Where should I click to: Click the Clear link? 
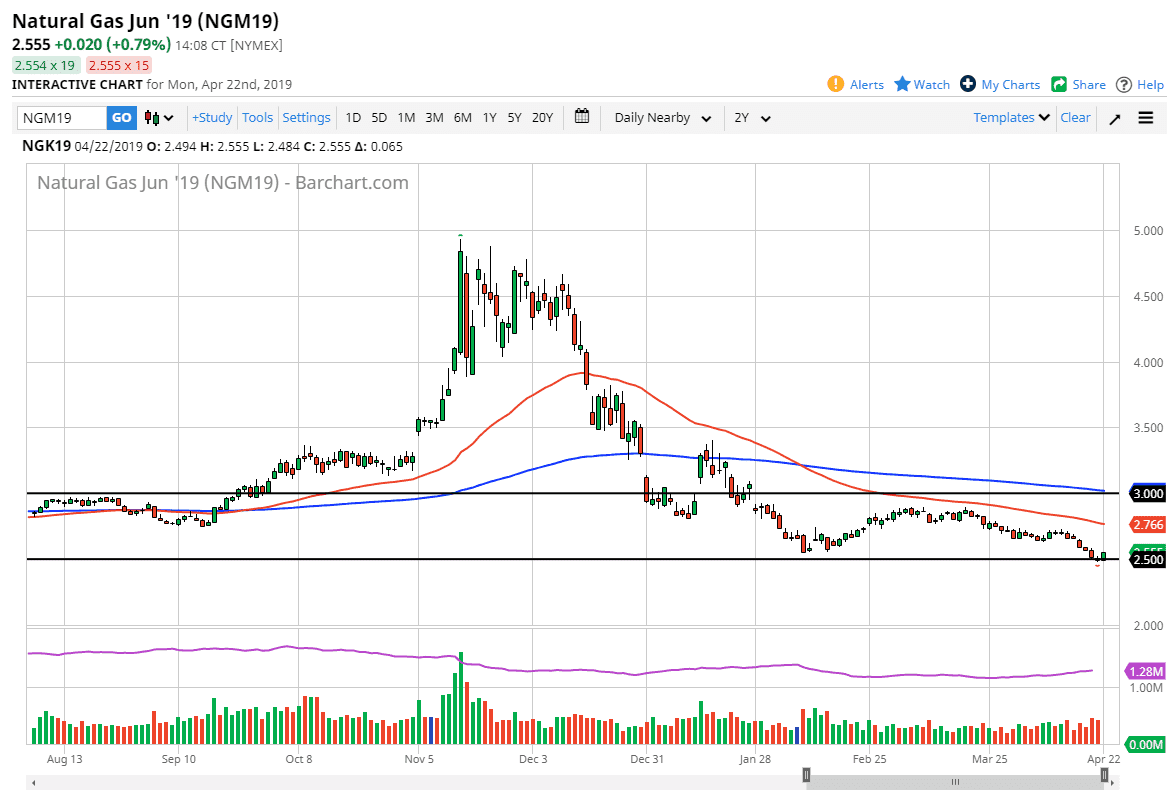tap(1075, 117)
